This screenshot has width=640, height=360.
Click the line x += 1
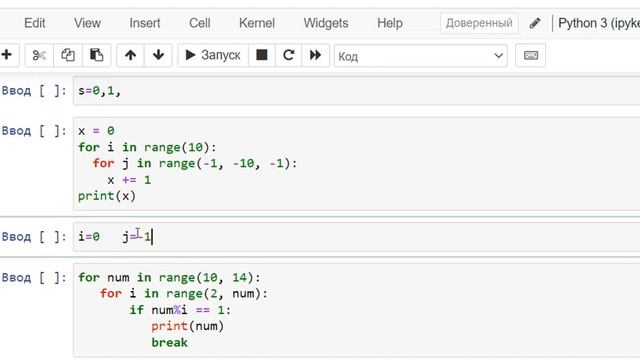[x=129, y=180]
